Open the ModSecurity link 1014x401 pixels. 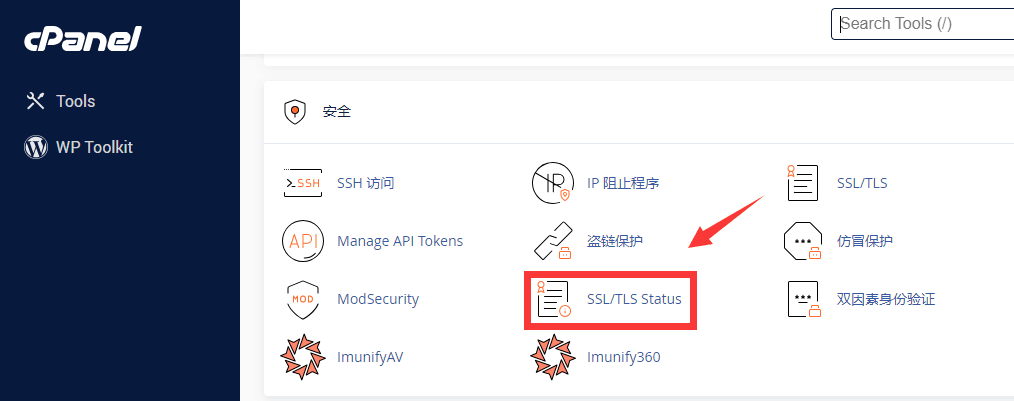pos(378,299)
